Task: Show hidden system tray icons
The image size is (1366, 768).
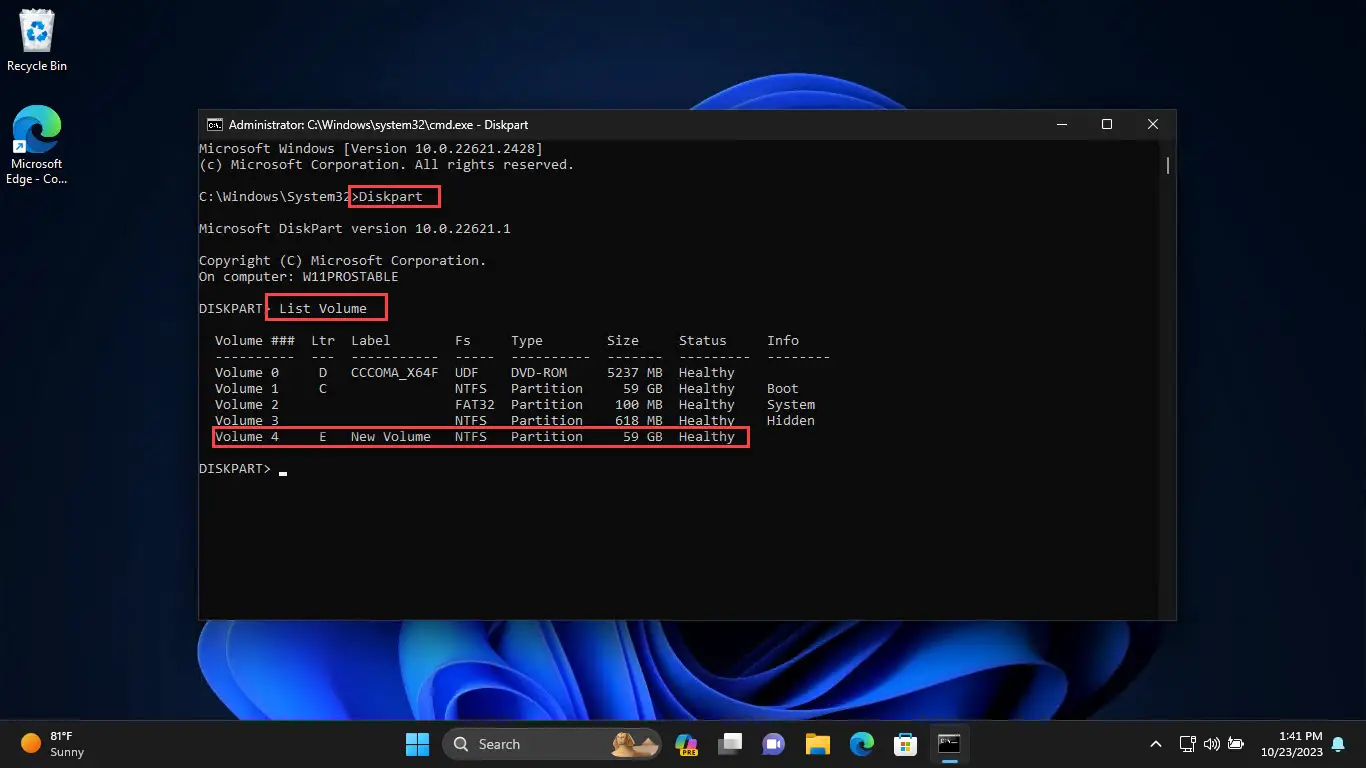Action: [1156, 744]
